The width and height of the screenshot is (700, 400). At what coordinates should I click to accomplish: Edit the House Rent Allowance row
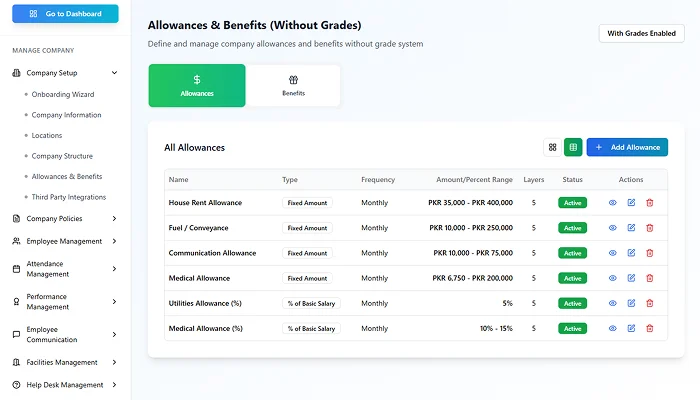point(631,203)
